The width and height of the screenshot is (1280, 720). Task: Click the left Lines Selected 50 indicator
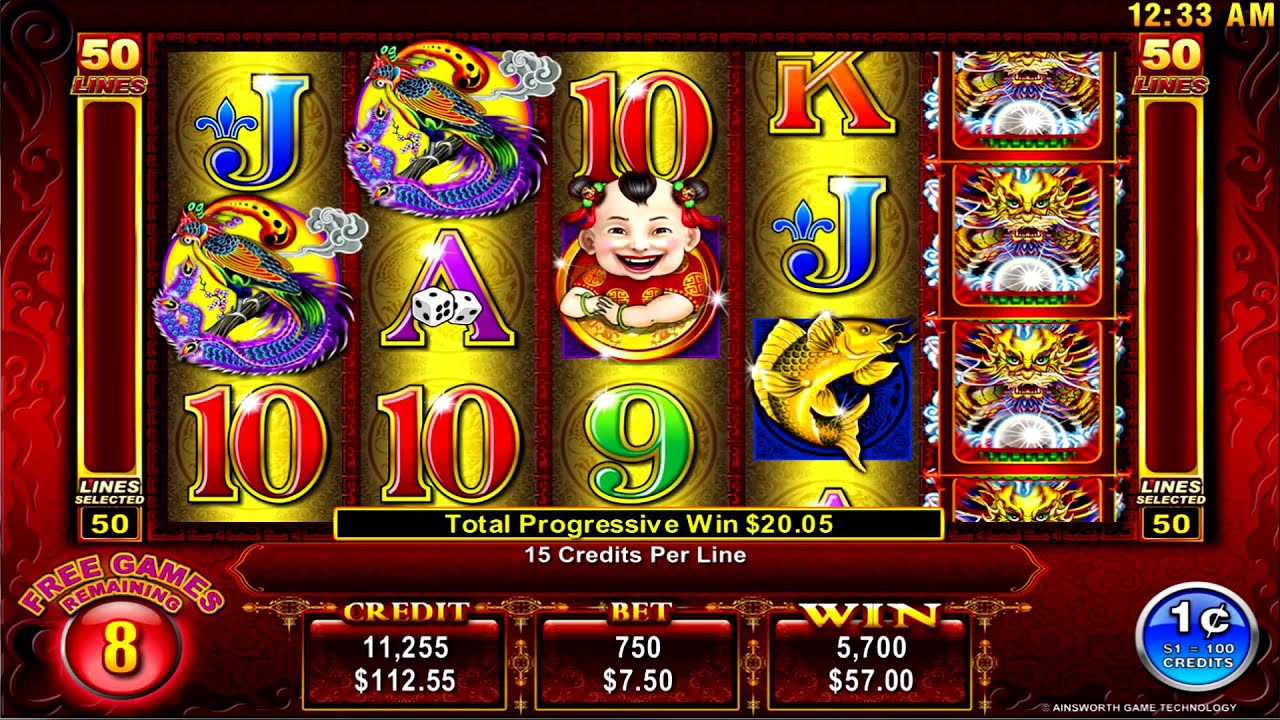click(110, 510)
